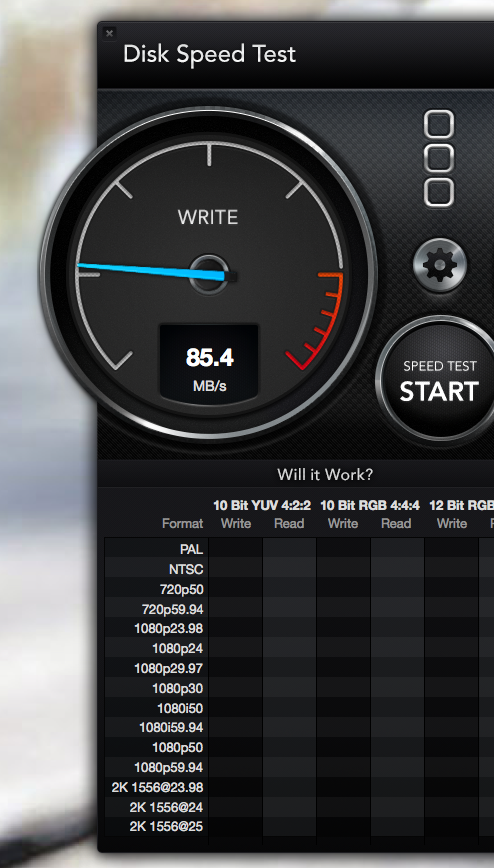
Task: Select the 10 Bit RGB 4:4:4 column header
Action: coord(370,505)
